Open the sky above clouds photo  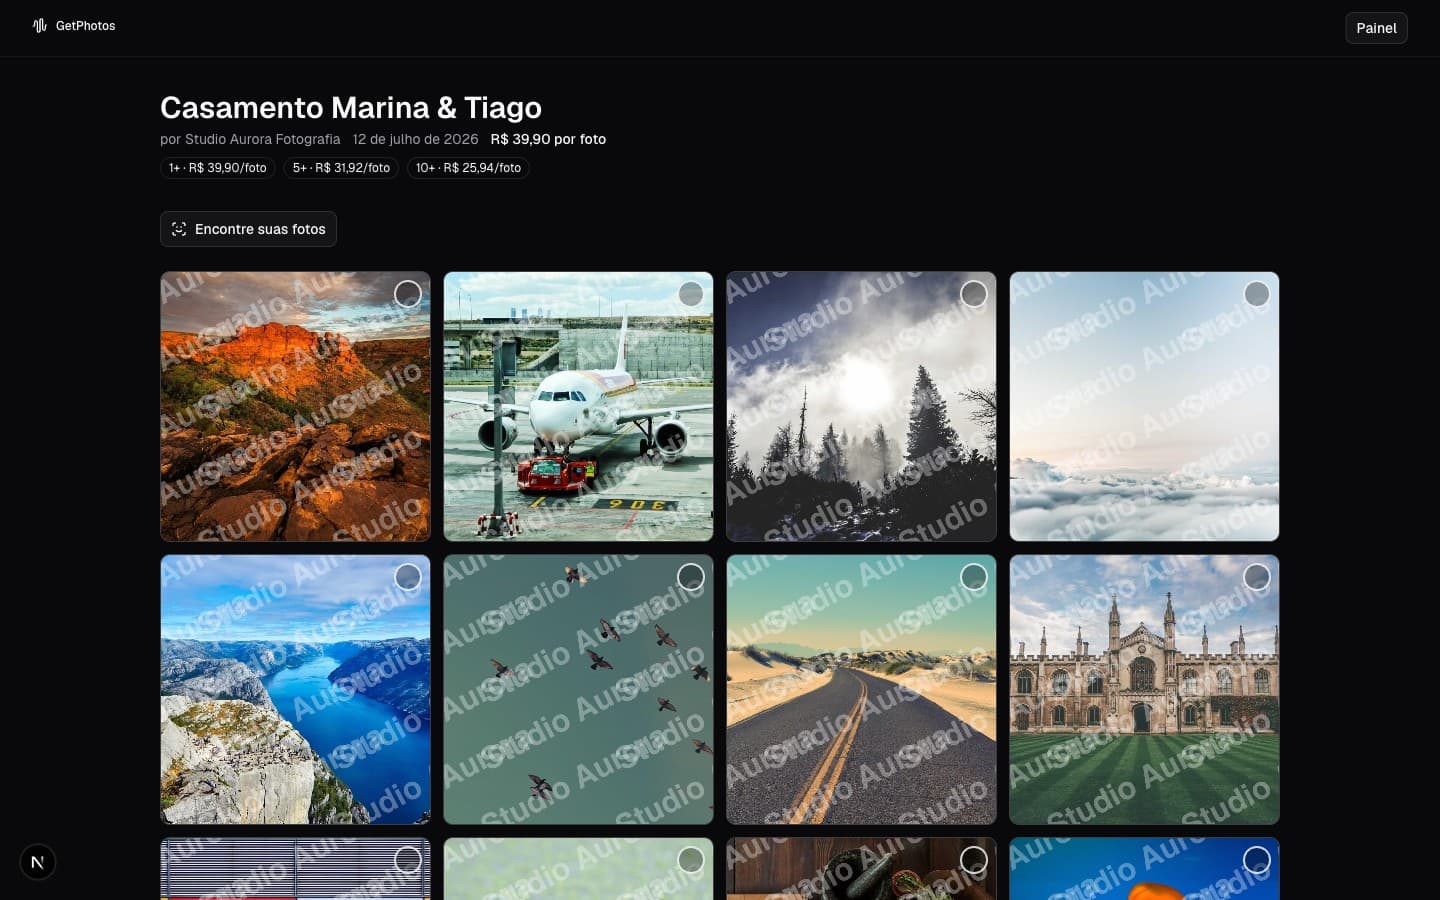1144,407
